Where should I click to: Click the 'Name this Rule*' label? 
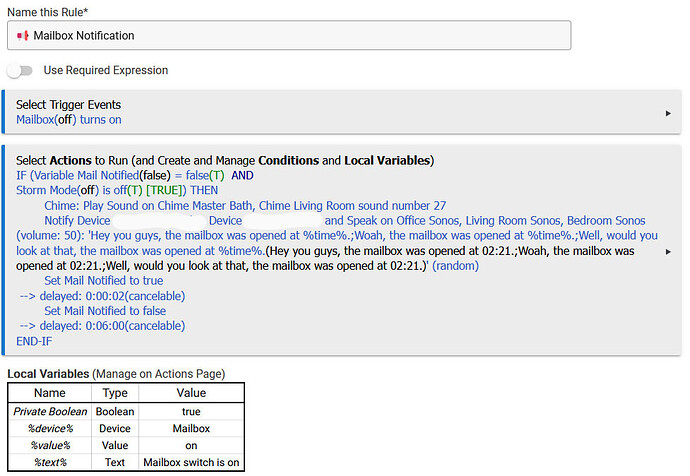click(x=48, y=12)
